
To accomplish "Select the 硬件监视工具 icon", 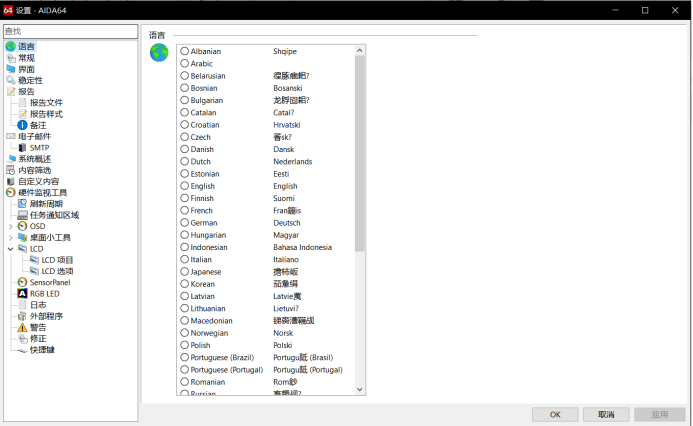I will coord(11,192).
